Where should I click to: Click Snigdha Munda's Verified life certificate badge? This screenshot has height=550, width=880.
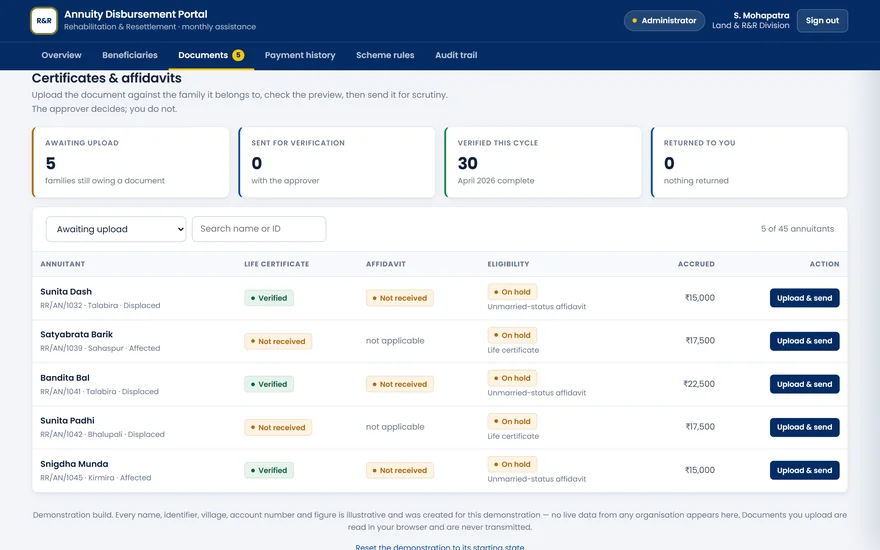(269, 470)
